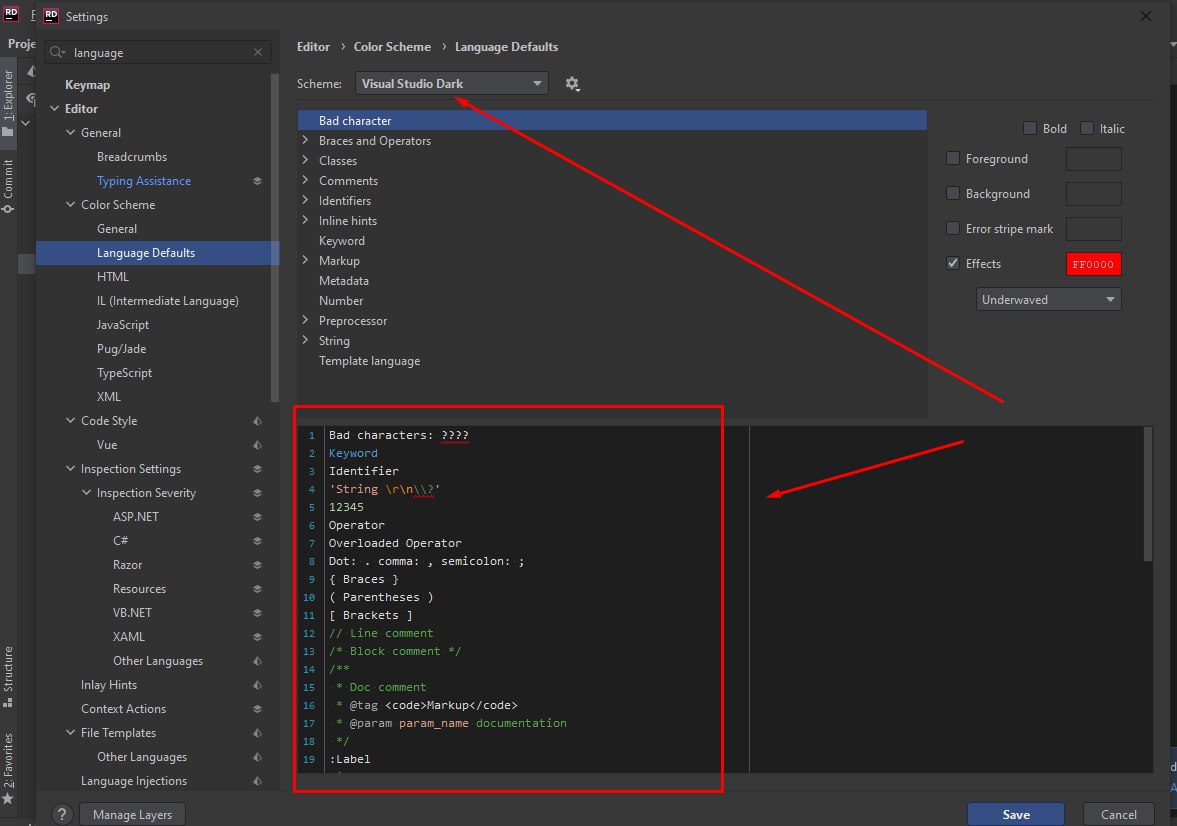Click the layer icon beside File Templates
1177x826 pixels.
coord(257,734)
